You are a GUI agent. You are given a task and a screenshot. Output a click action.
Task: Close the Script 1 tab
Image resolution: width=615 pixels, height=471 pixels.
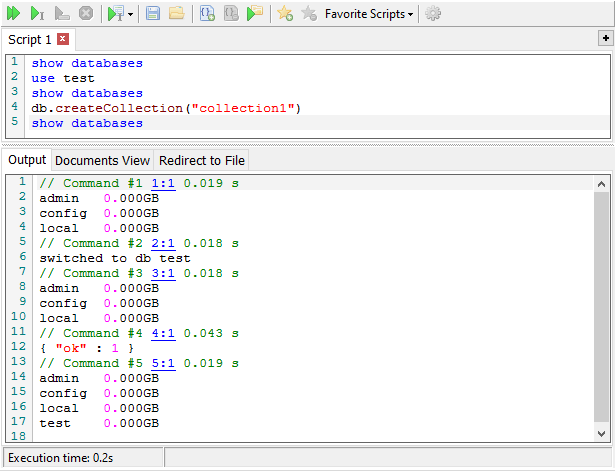(x=62, y=39)
